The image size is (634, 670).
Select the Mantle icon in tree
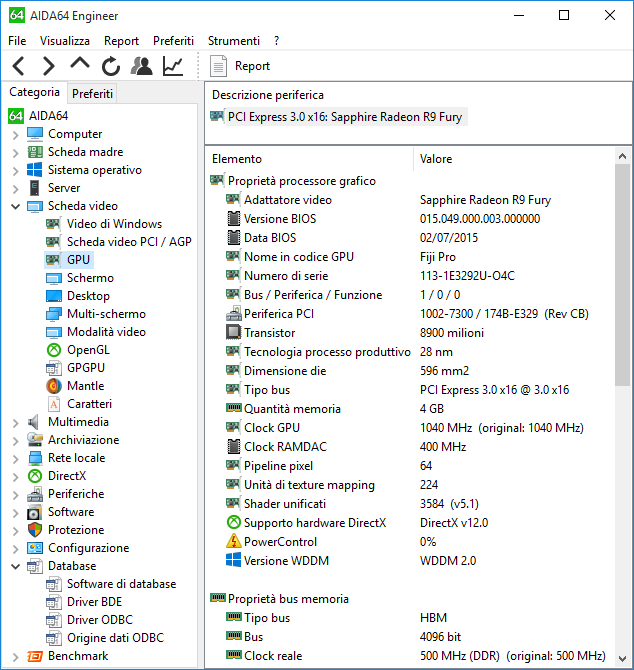pyautogui.click(x=53, y=386)
